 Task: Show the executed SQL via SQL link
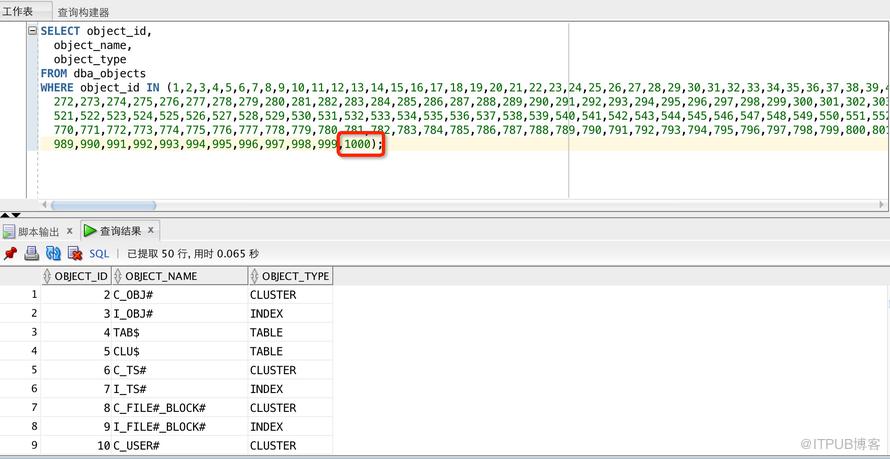tap(99, 254)
